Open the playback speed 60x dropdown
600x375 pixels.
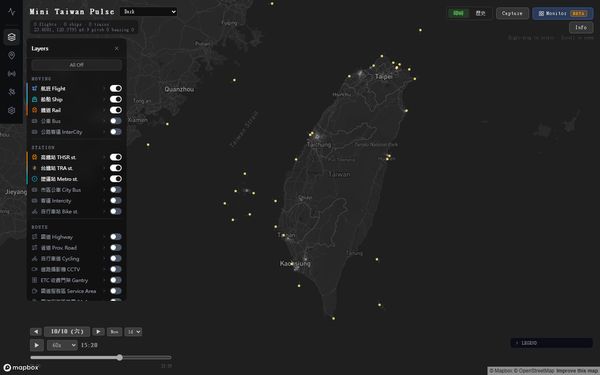pyautogui.click(x=62, y=345)
